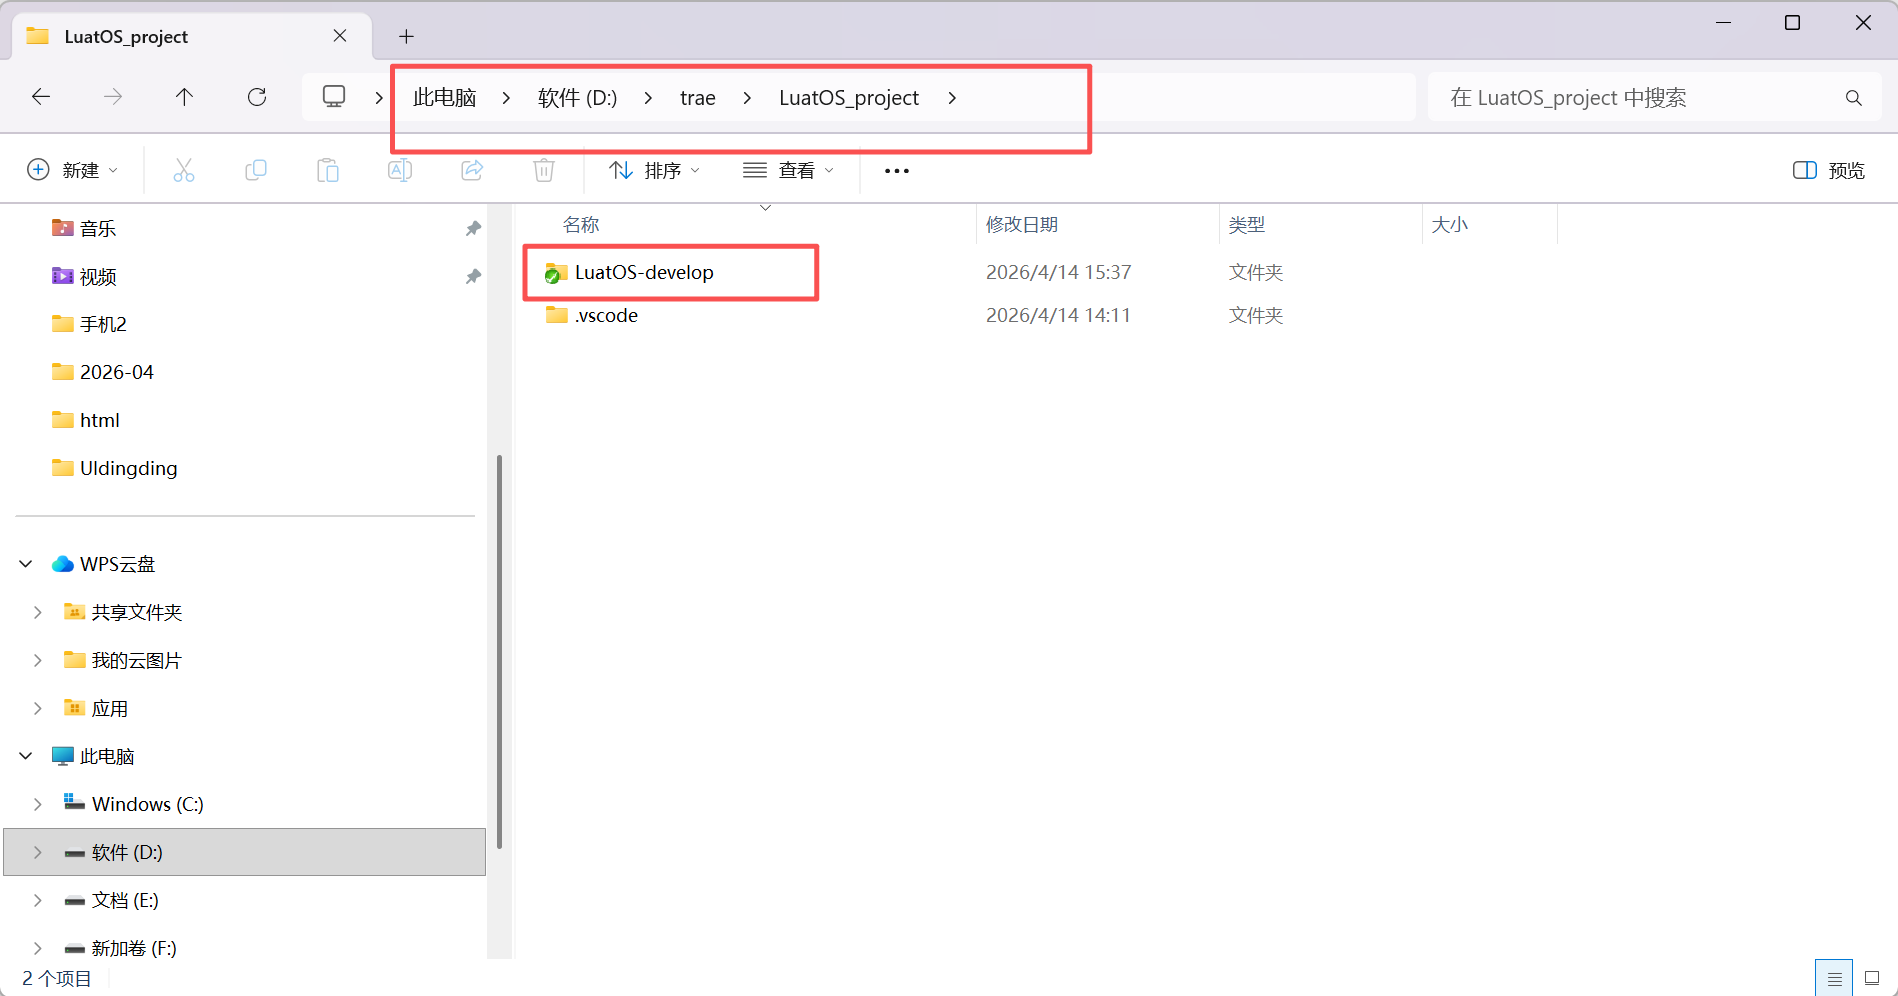Refresh the current folder view
This screenshot has width=1898, height=996.
[x=257, y=97]
